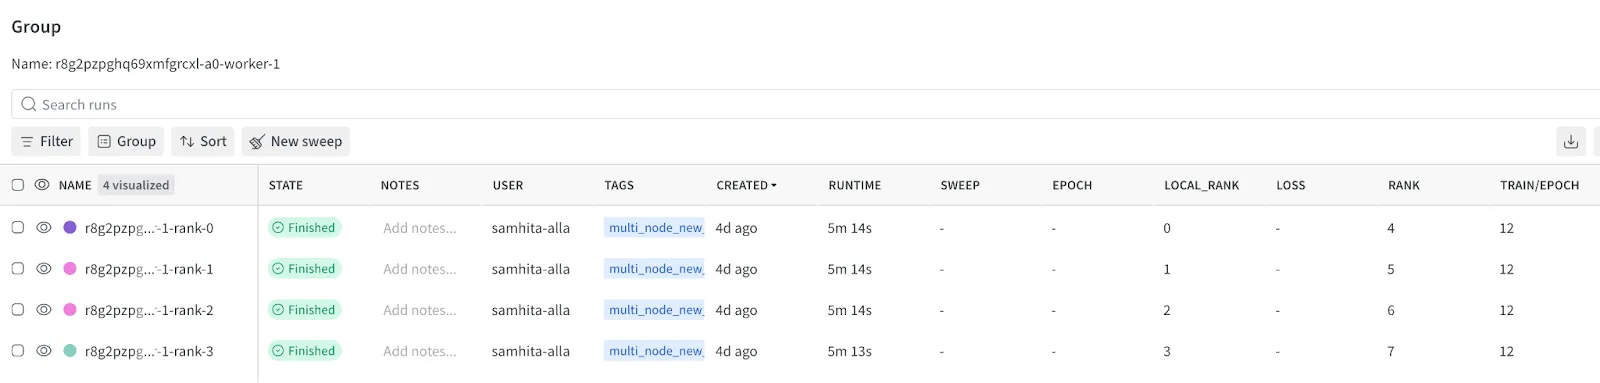Click the RUNTIME column header
This screenshot has width=1600, height=383.
click(x=855, y=185)
